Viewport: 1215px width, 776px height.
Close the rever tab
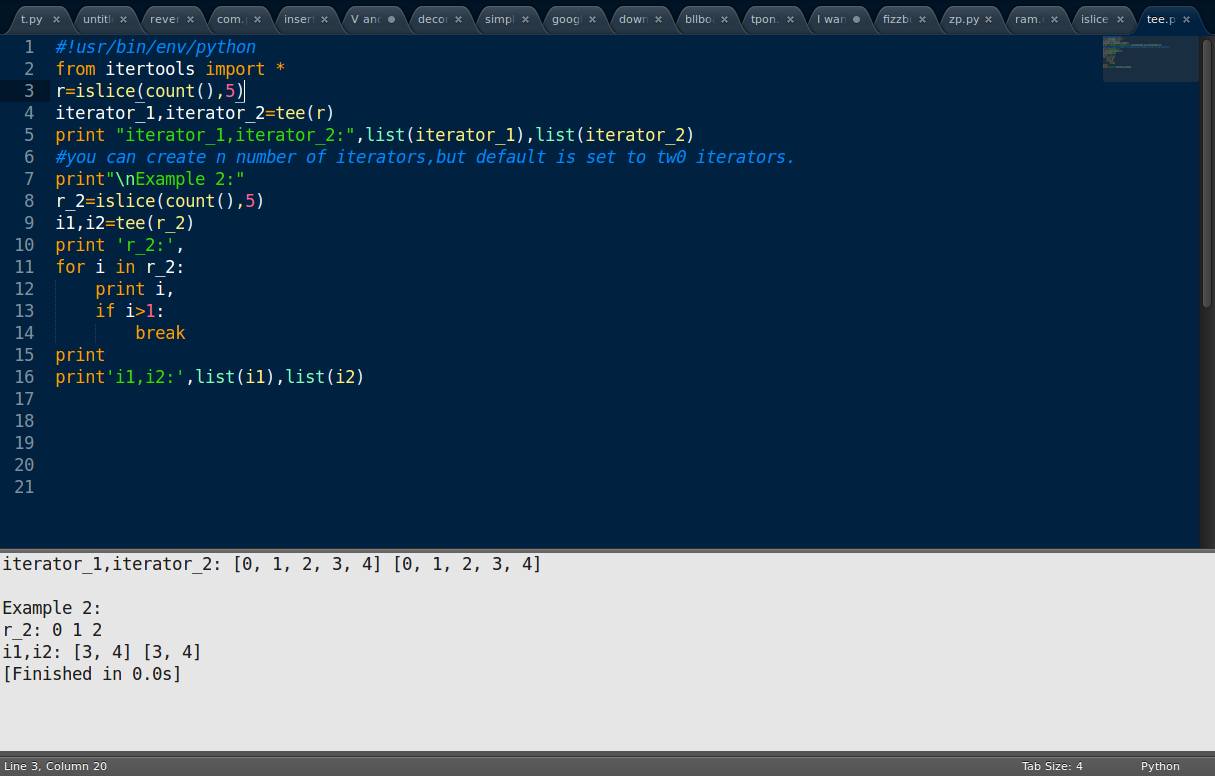(190, 20)
